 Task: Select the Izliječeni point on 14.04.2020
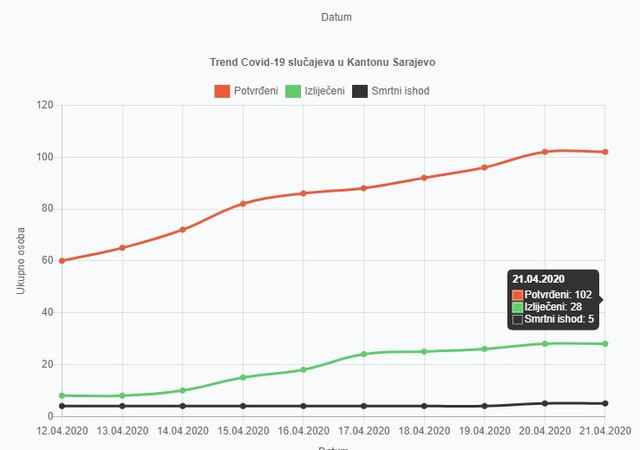(182, 390)
